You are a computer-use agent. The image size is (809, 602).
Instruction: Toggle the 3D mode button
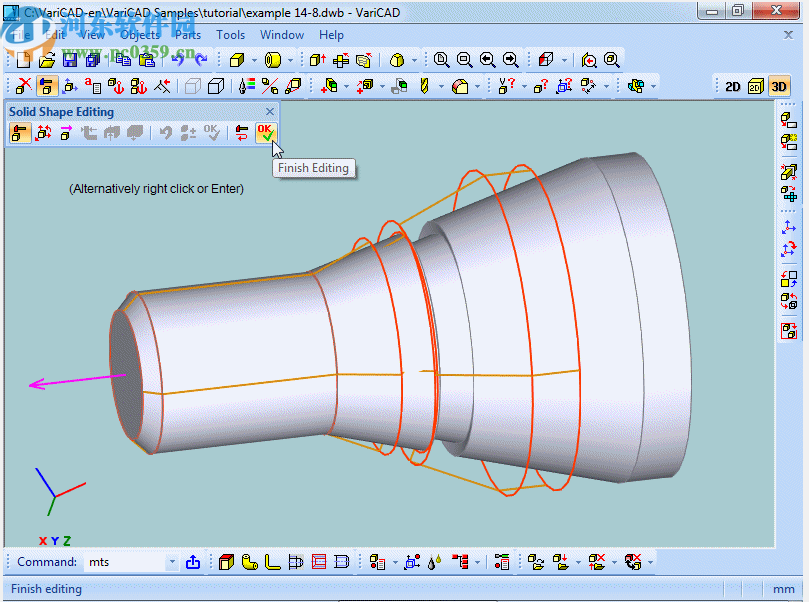click(779, 87)
